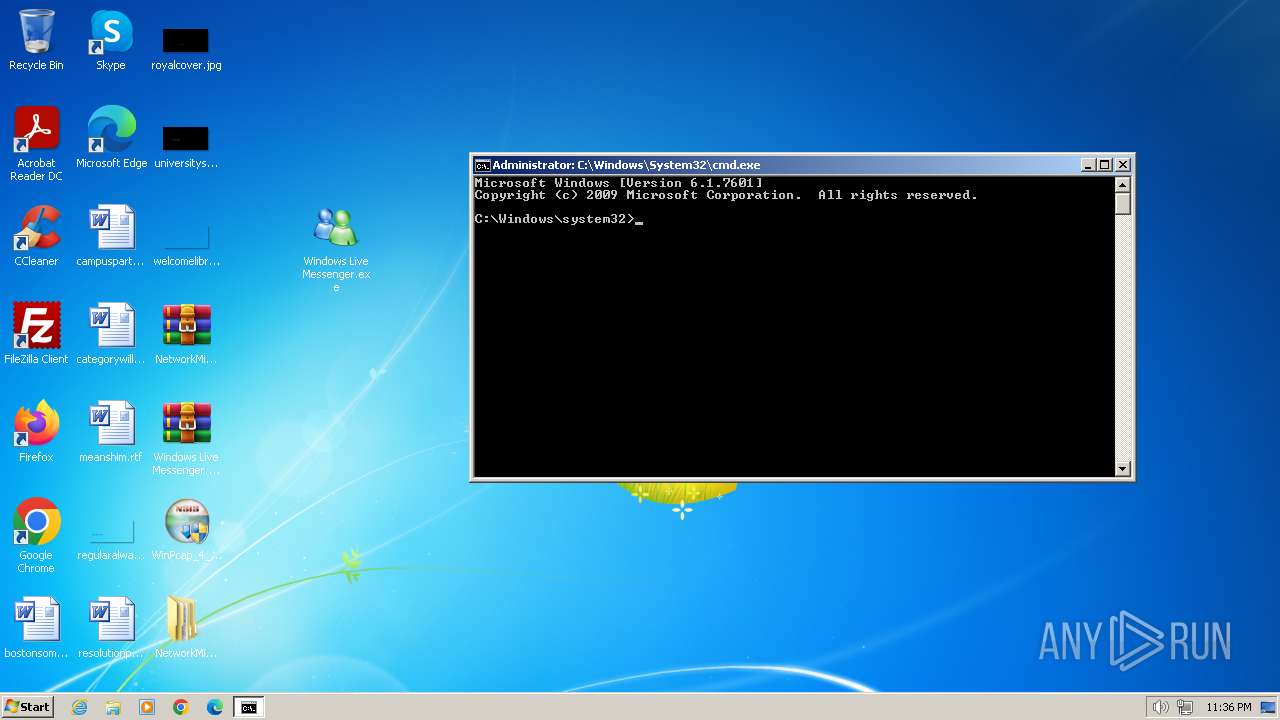This screenshot has width=1280, height=720.
Task: Select NetworkMi... WinRAR archive icon
Action: click(186, 334)
